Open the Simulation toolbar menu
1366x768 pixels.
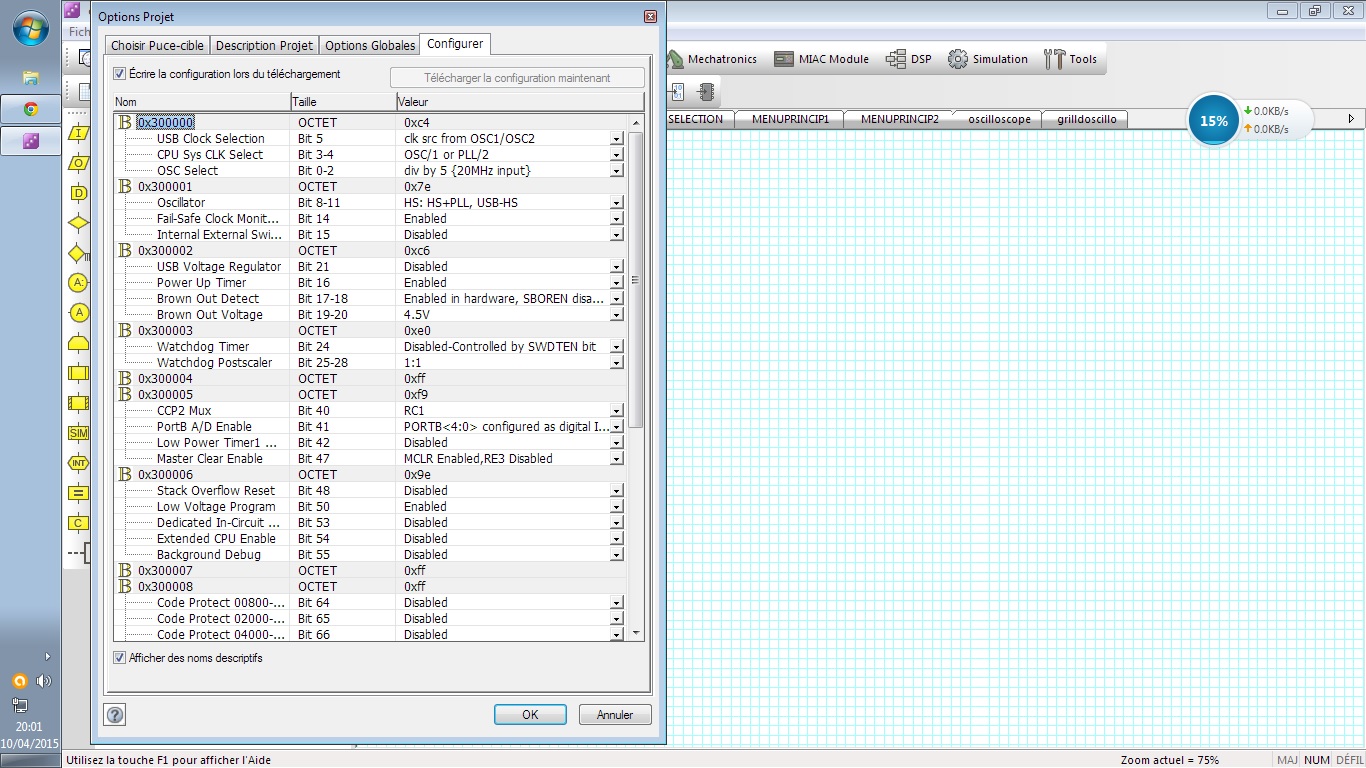pos(988,59)
